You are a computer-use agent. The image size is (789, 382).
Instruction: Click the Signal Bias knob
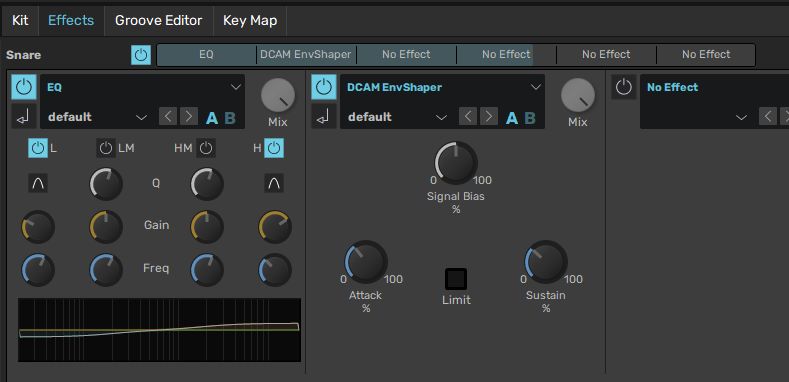click(x=456, y=163)
